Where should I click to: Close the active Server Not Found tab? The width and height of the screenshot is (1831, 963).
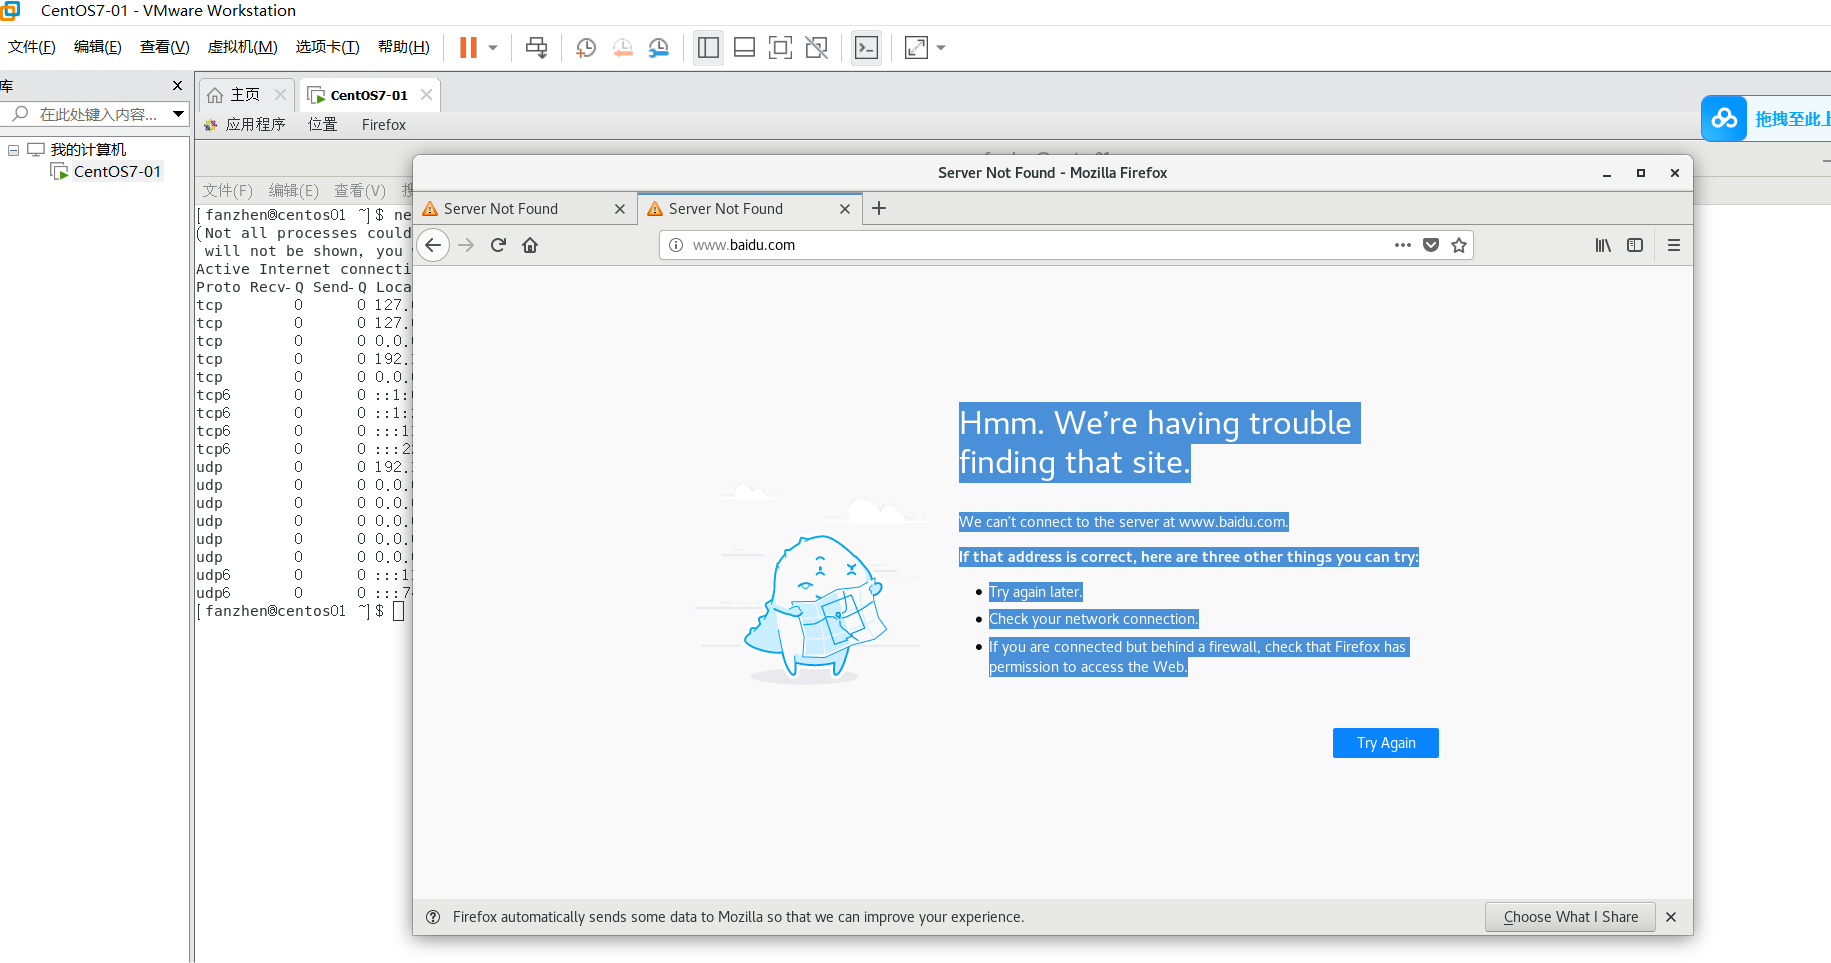(x=845, y=209)
